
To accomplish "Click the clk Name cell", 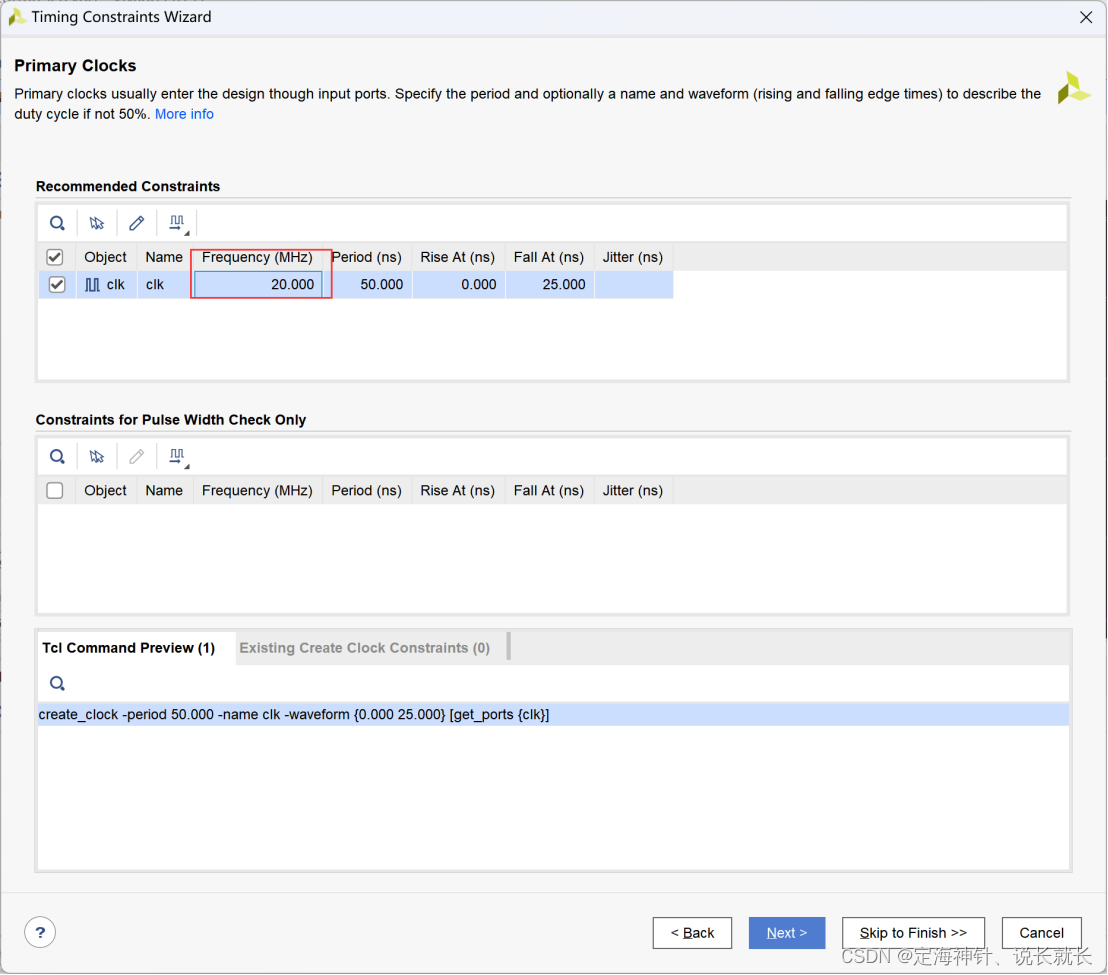I will [164, 285].
